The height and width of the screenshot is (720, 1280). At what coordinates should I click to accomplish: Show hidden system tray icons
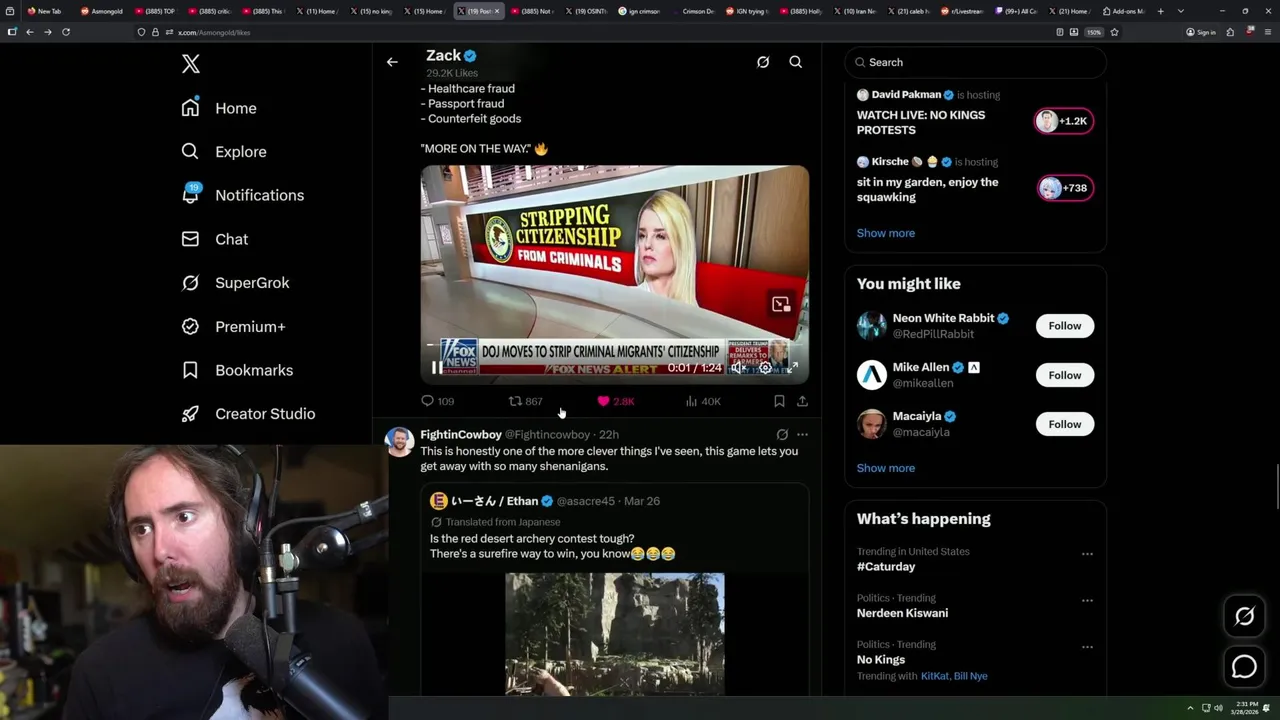[x=1190, y=708]
